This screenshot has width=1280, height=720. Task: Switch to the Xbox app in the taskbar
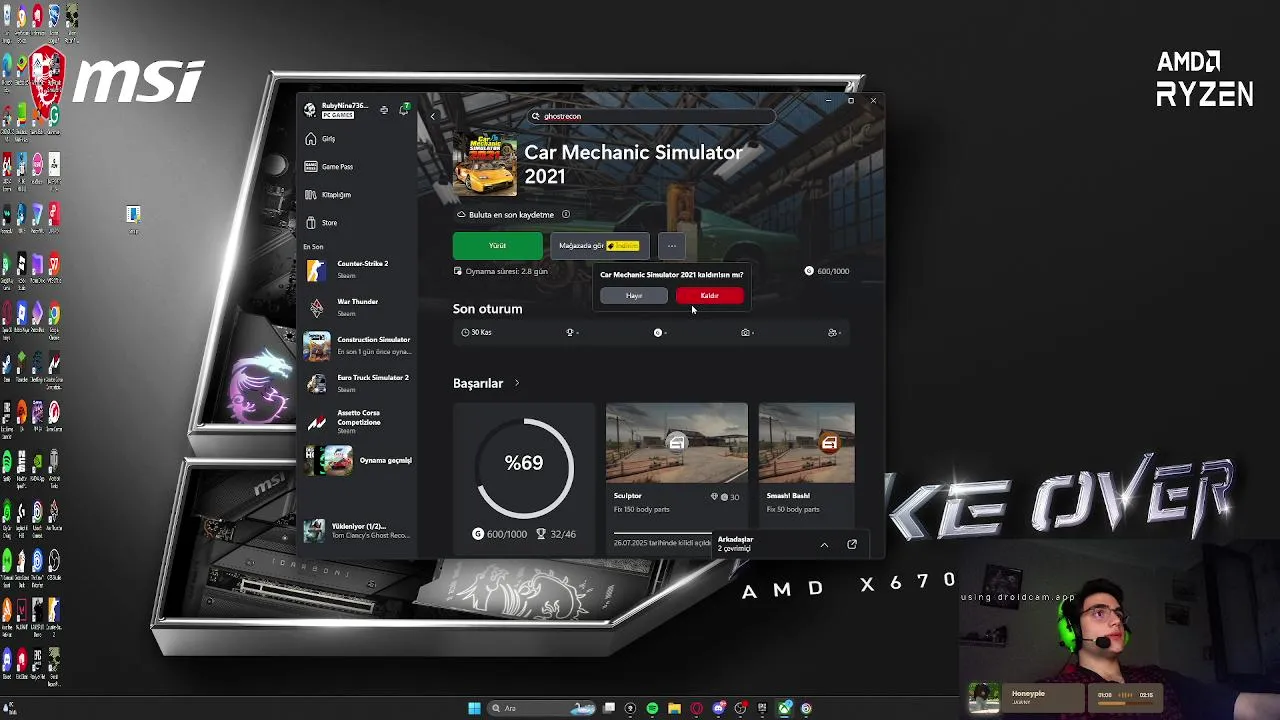(785, 708)
